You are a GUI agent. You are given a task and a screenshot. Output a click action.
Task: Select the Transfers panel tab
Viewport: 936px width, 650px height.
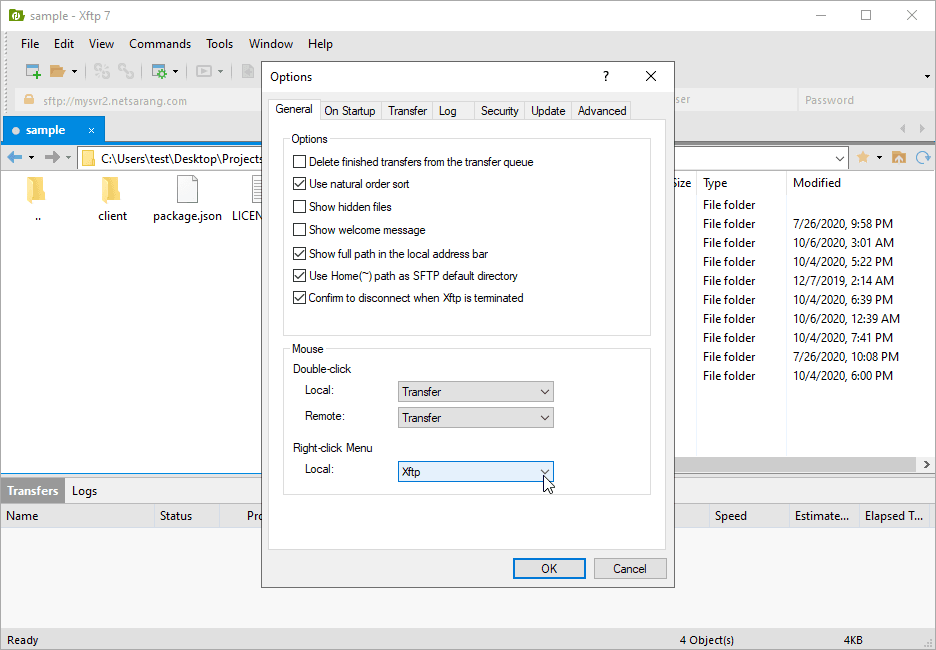(33, 491)
